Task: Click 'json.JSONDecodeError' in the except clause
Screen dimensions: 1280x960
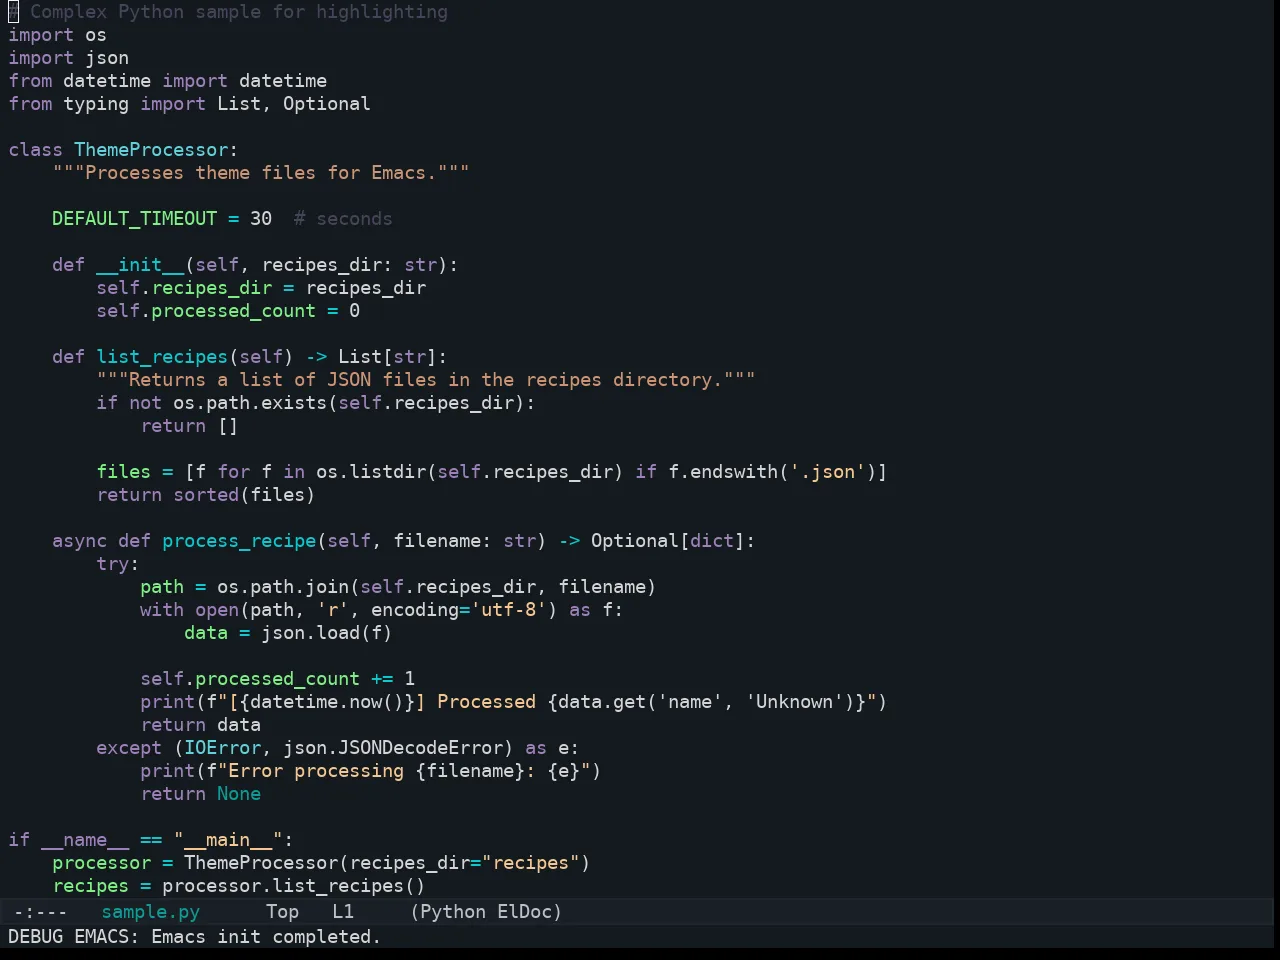Action: coord(393,748)
